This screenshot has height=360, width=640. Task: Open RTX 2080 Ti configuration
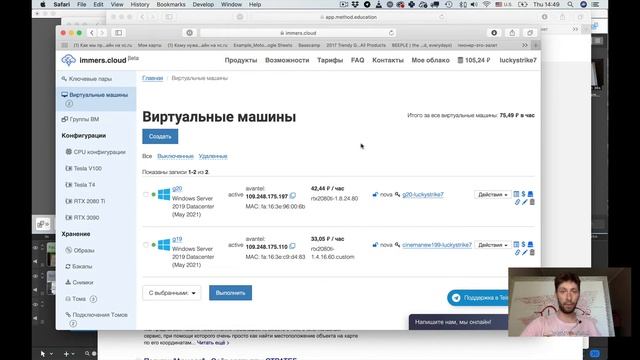pyautogui.click(x=85, y=201)
